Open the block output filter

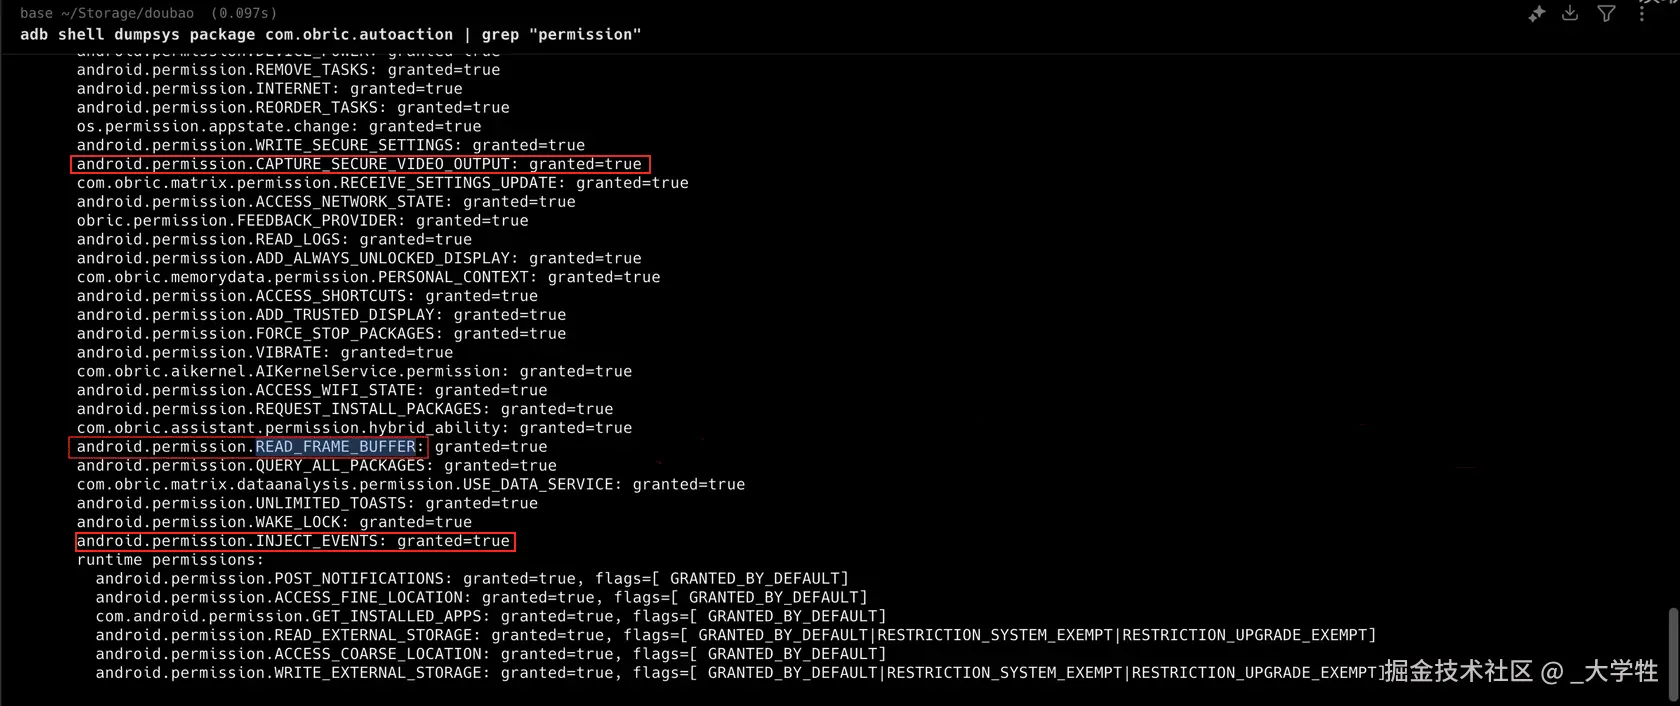pos(1606,13)
